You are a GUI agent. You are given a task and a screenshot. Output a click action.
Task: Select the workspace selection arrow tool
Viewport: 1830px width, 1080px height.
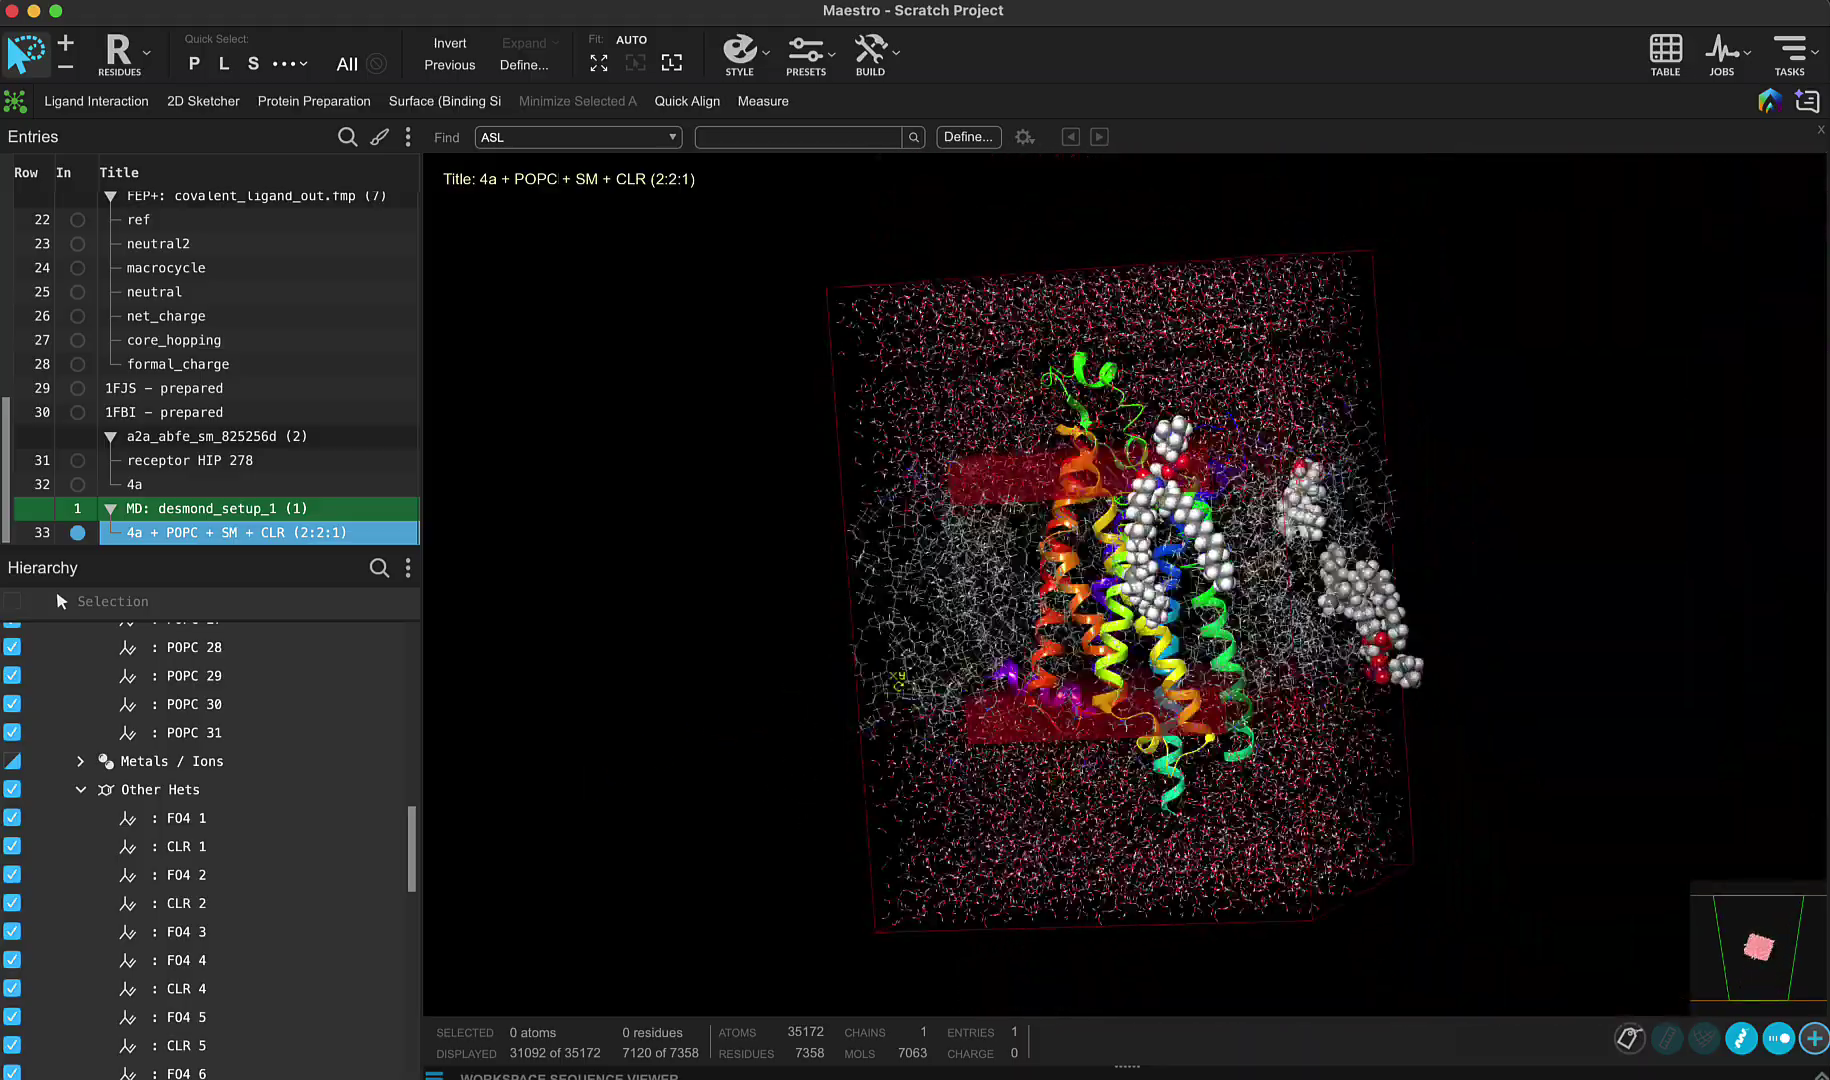click(x=25, y=54)
